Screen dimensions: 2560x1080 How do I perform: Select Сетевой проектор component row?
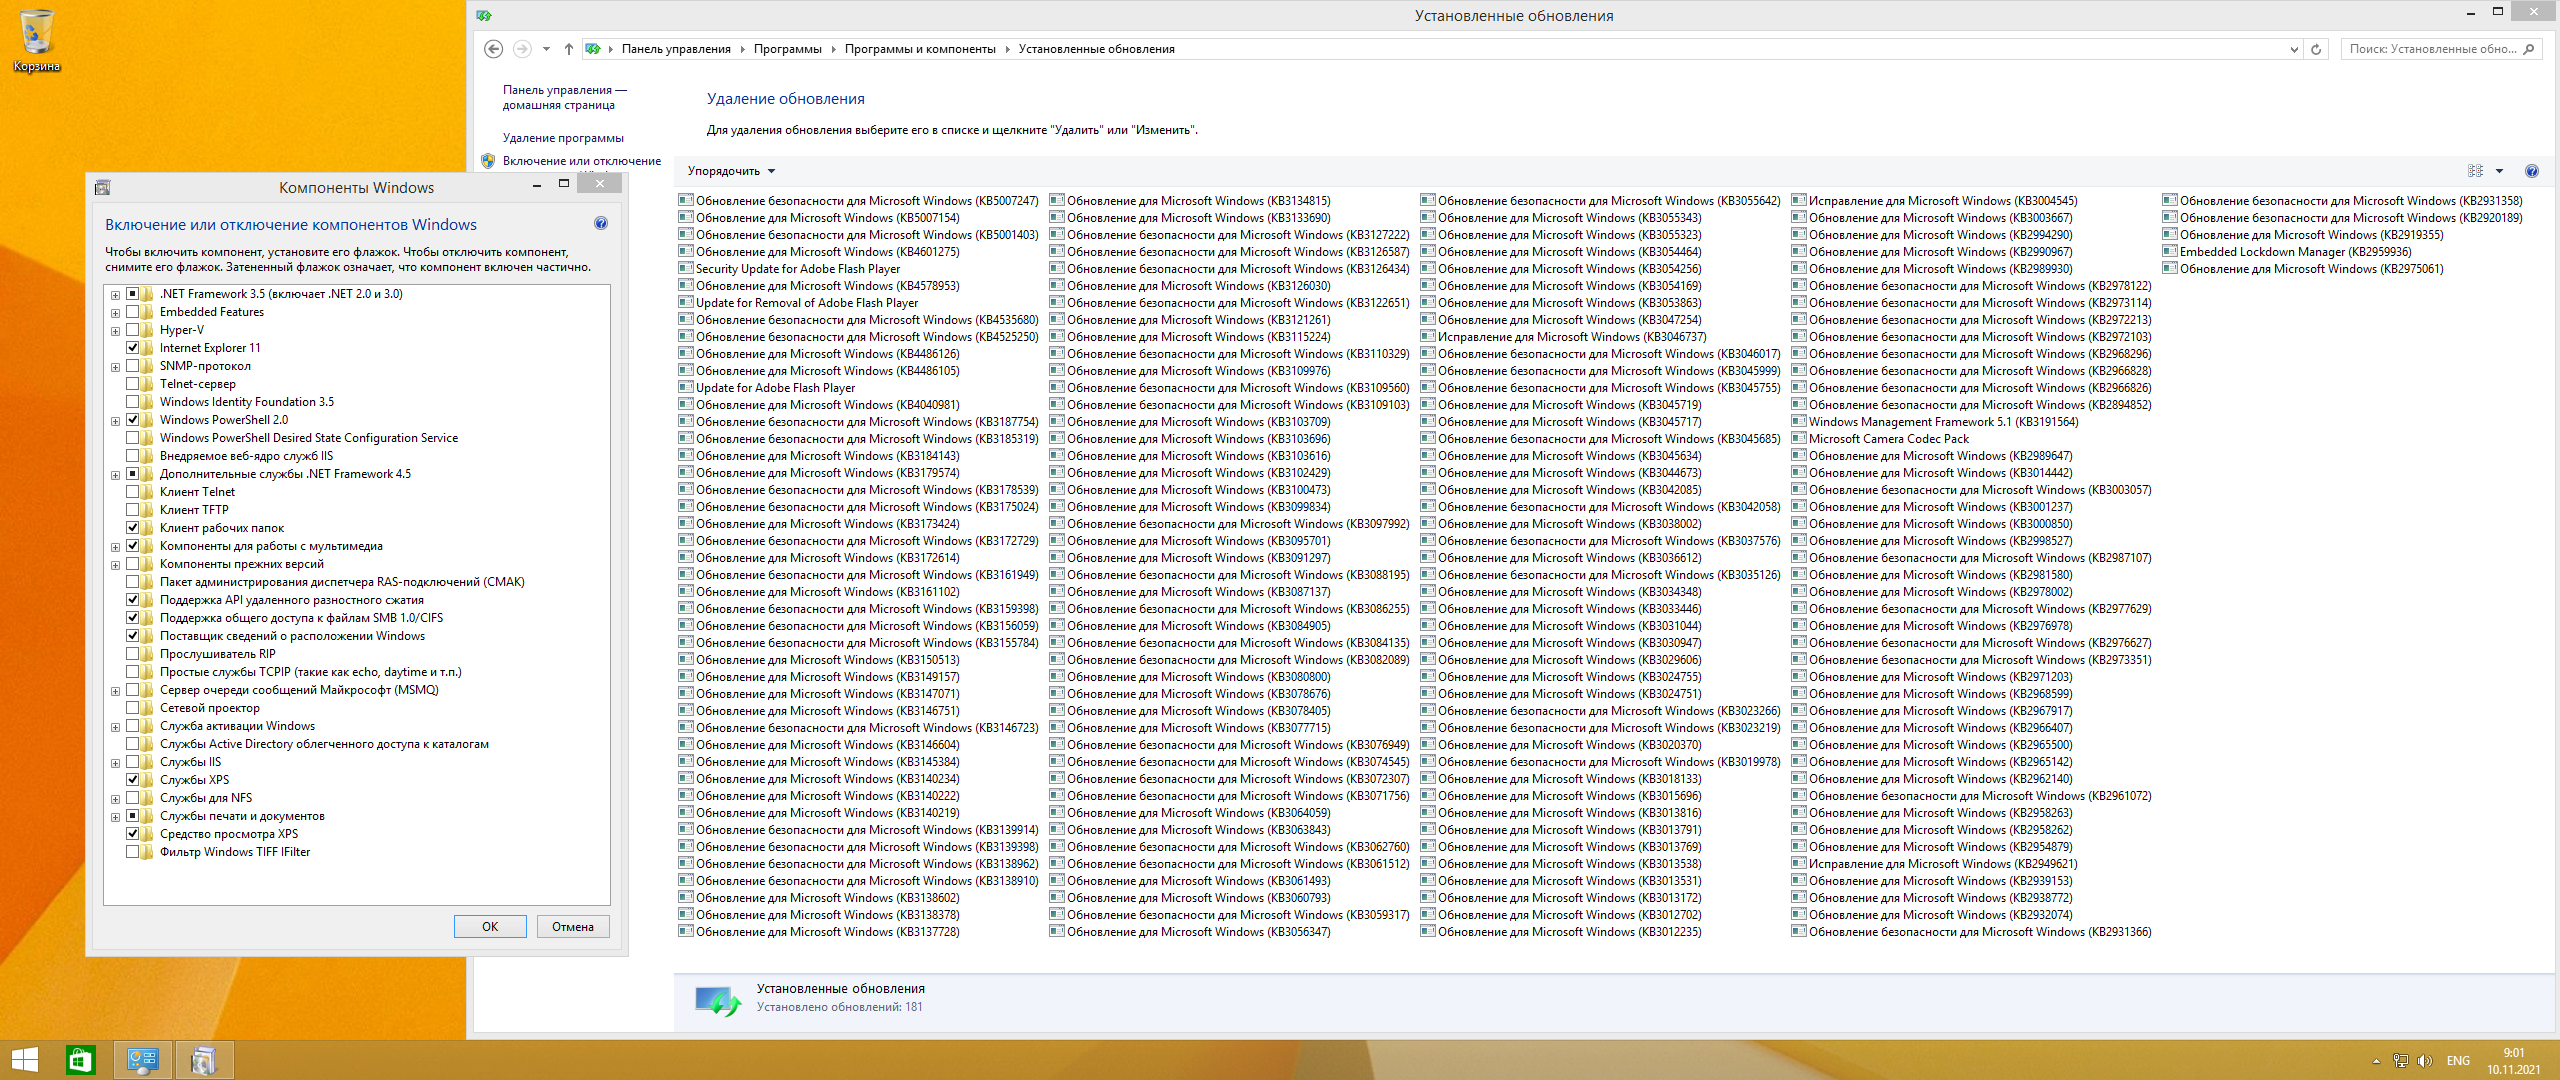click(209, 708)
